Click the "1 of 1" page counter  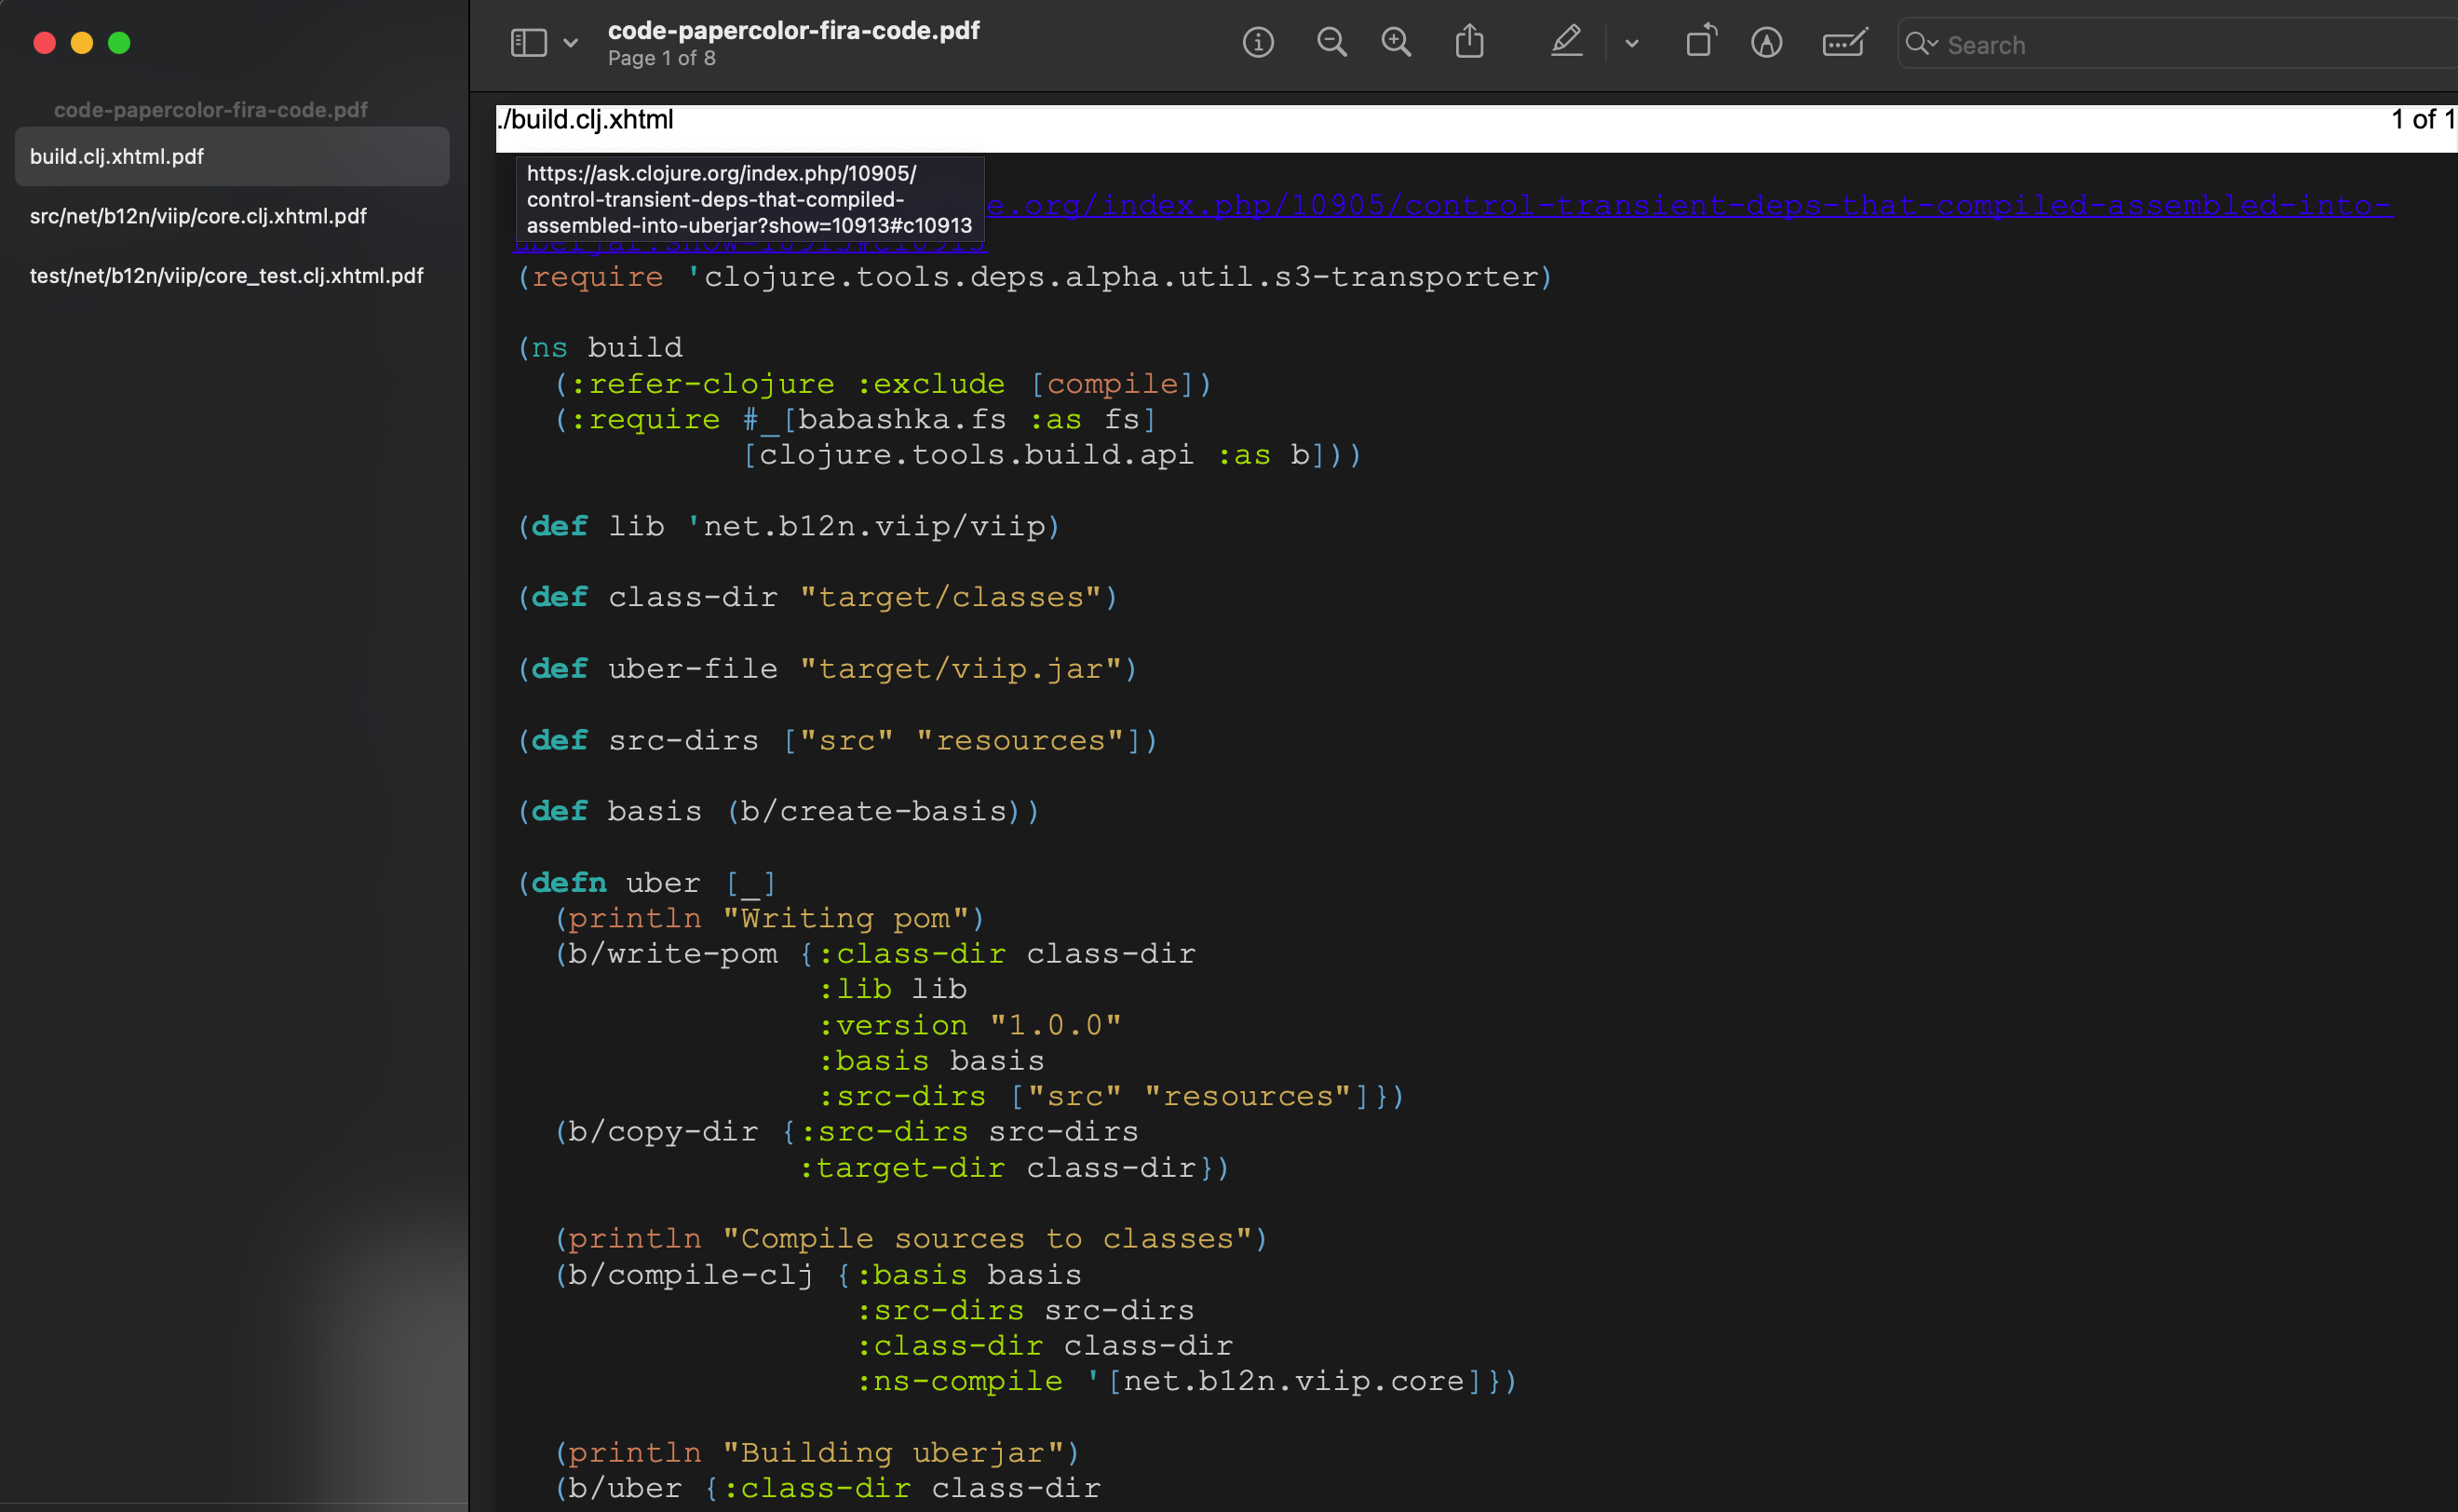[2423, 120]
